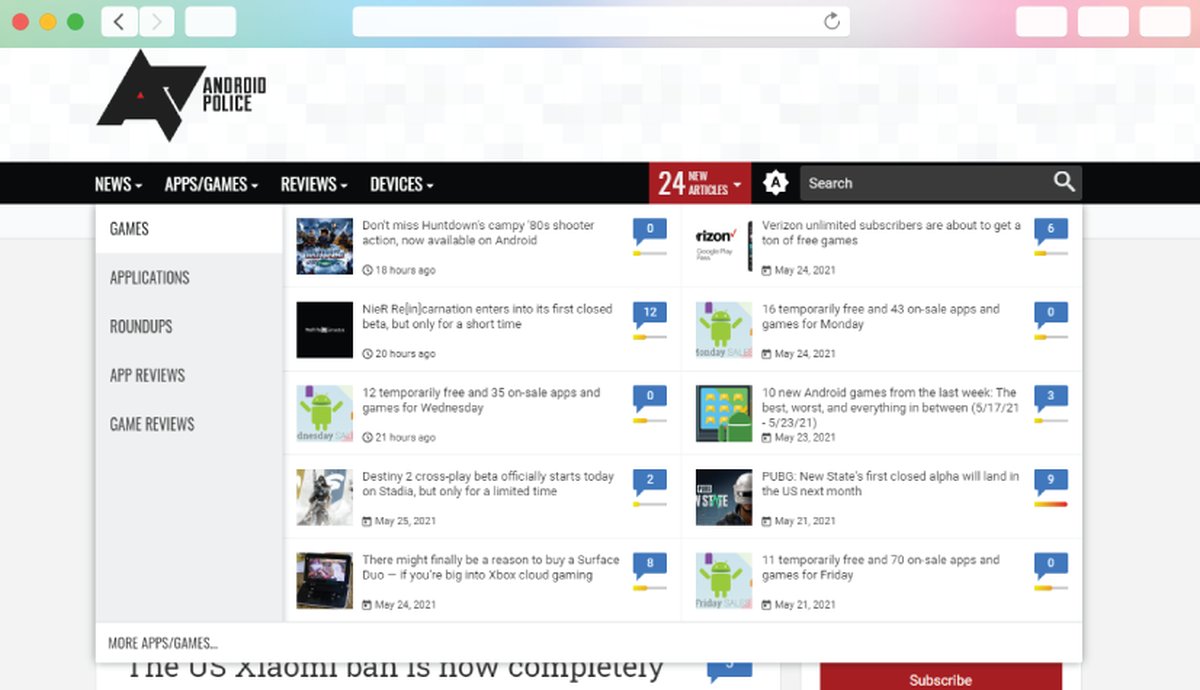This screenshot has width=1200, height=690.
Task: Click the browser reload icon
Action: tap(831, 21)
